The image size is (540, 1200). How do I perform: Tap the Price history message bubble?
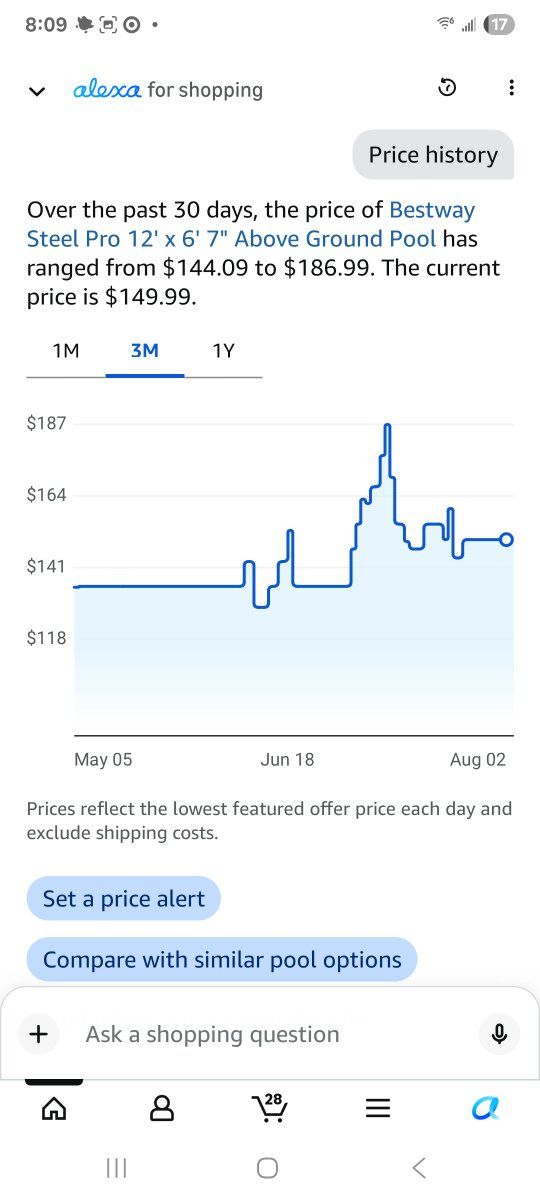433,155
